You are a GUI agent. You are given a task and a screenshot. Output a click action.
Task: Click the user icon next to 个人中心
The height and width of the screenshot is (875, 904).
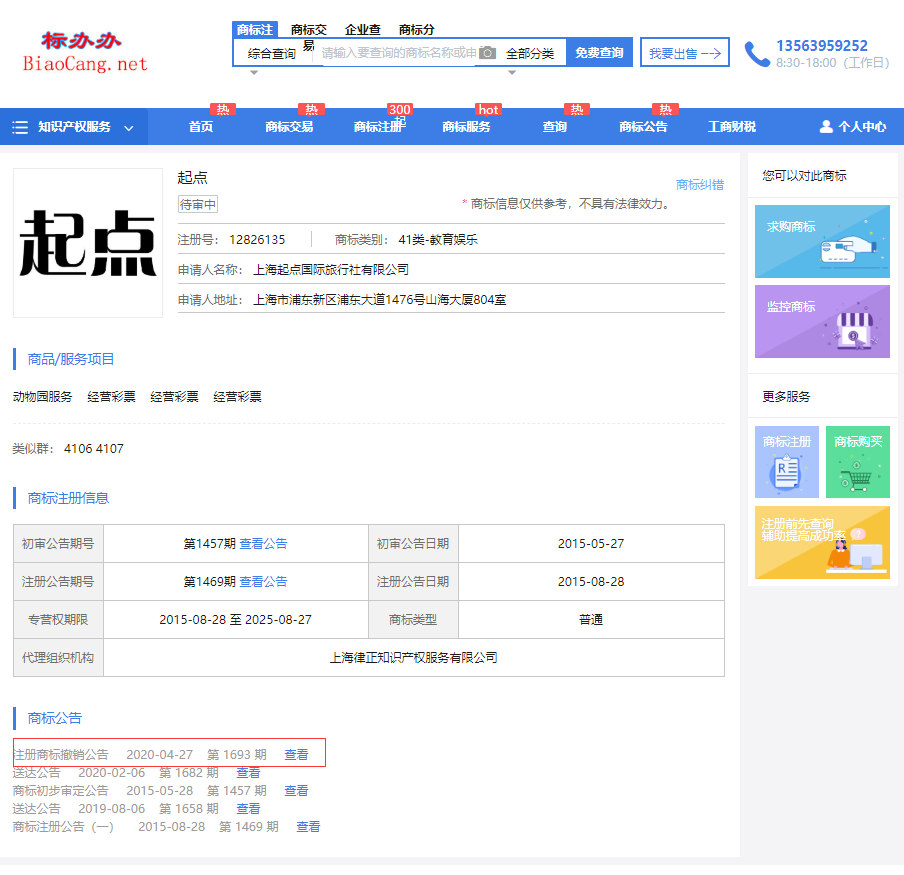(x=826, y=127)
